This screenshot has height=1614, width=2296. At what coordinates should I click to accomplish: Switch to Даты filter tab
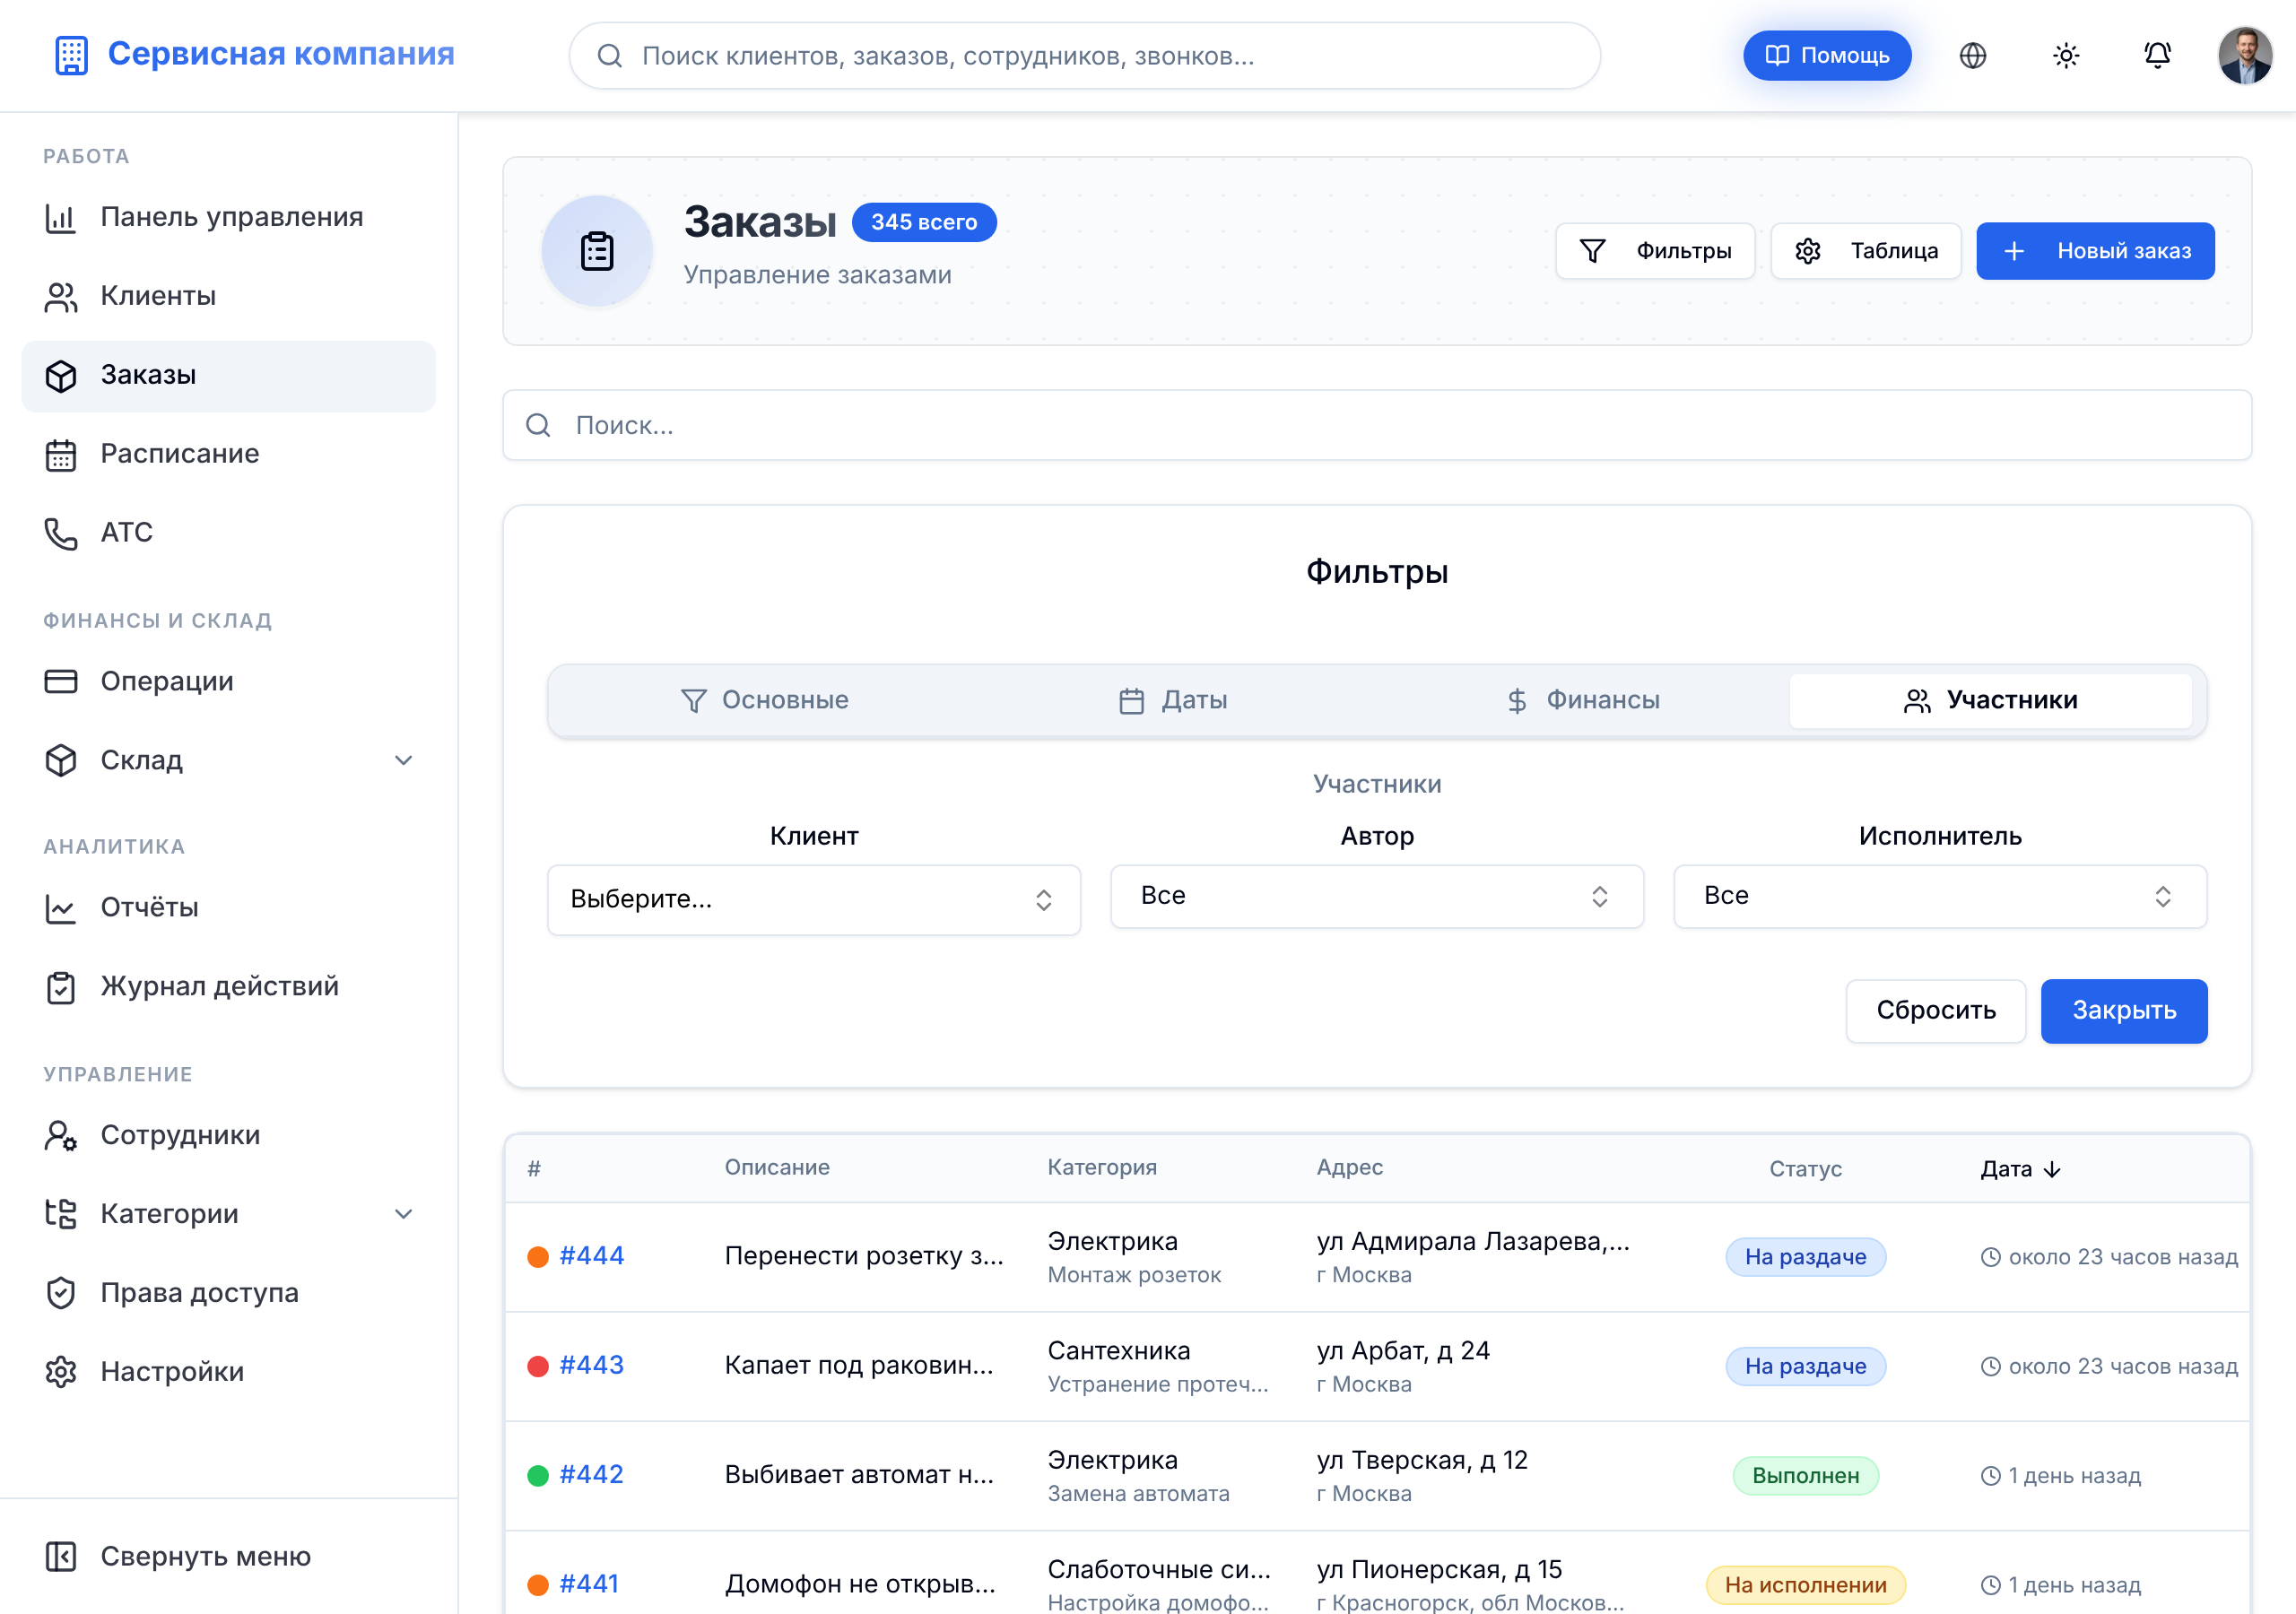[x=1172, y=701]
